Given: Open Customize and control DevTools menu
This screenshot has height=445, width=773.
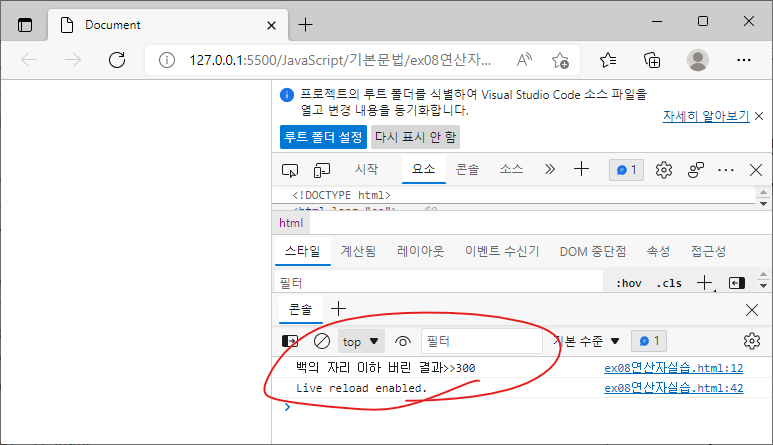Looking at the screenshot, I should (726, 170).
